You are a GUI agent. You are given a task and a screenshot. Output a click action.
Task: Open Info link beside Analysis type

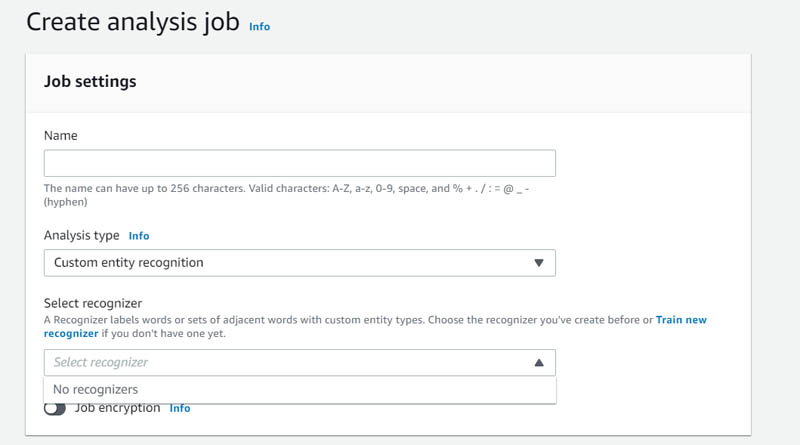point(139,236)
